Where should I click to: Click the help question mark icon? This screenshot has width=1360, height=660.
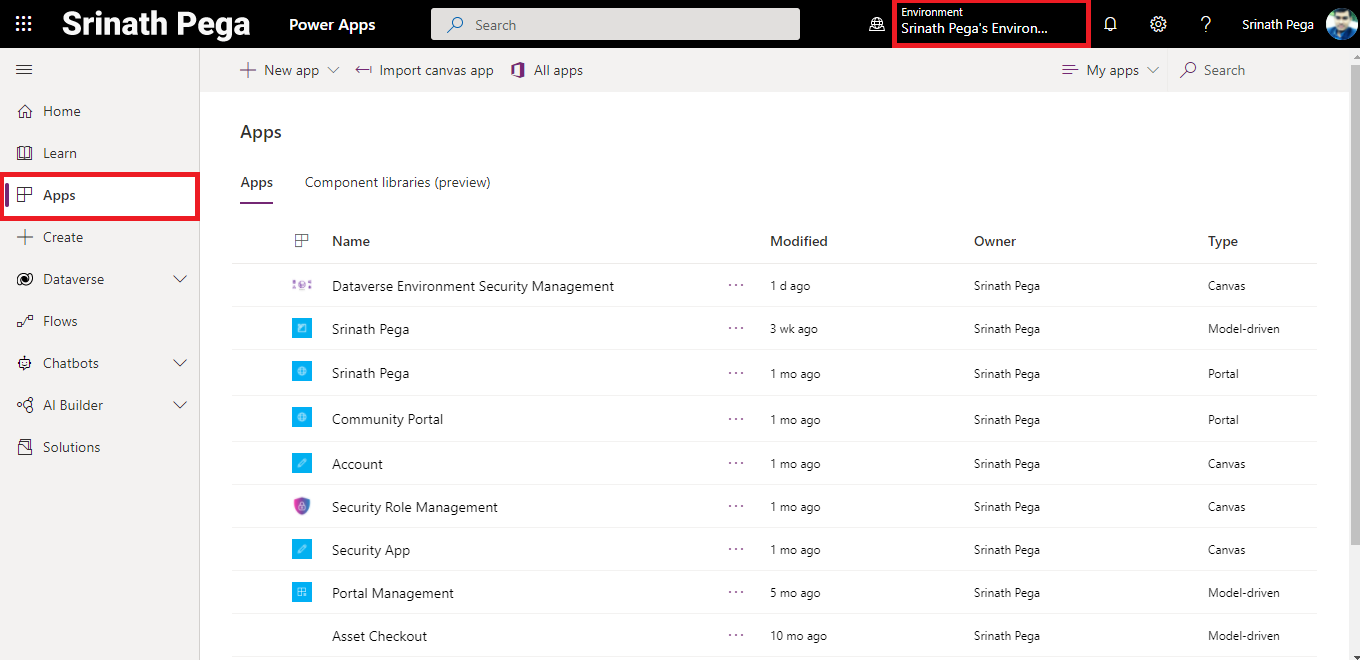[1206, 24]
